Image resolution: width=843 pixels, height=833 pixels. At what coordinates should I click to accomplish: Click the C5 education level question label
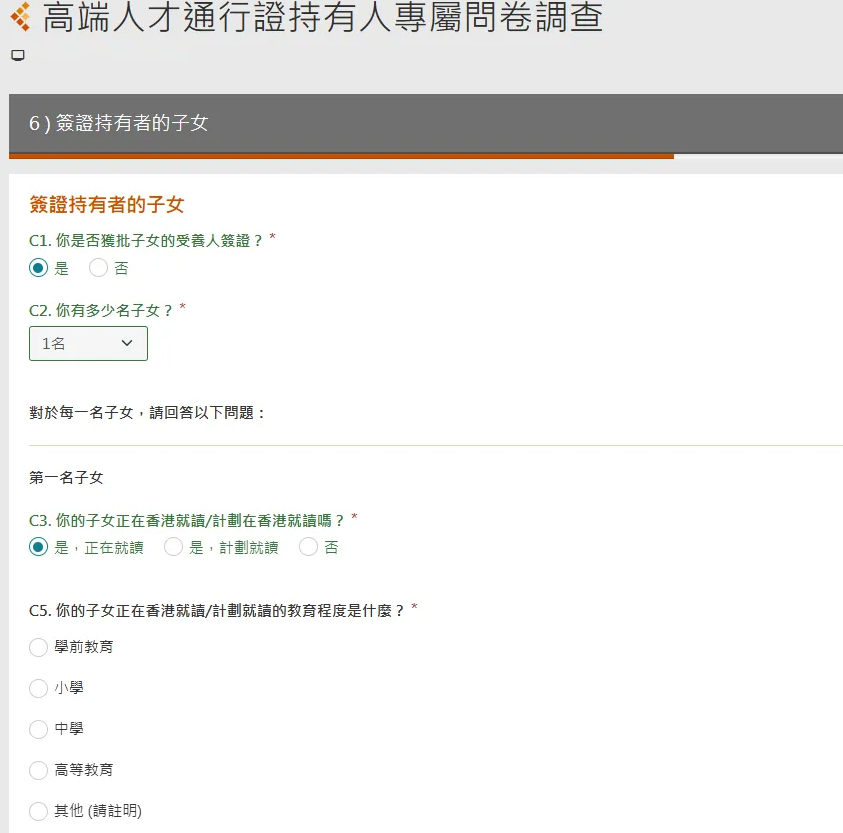click(x=216, y=610)
